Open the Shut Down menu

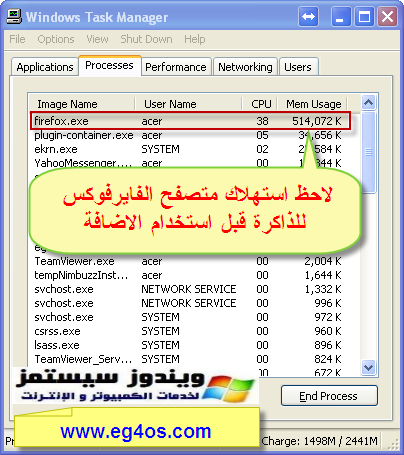[x=146, y=39]
